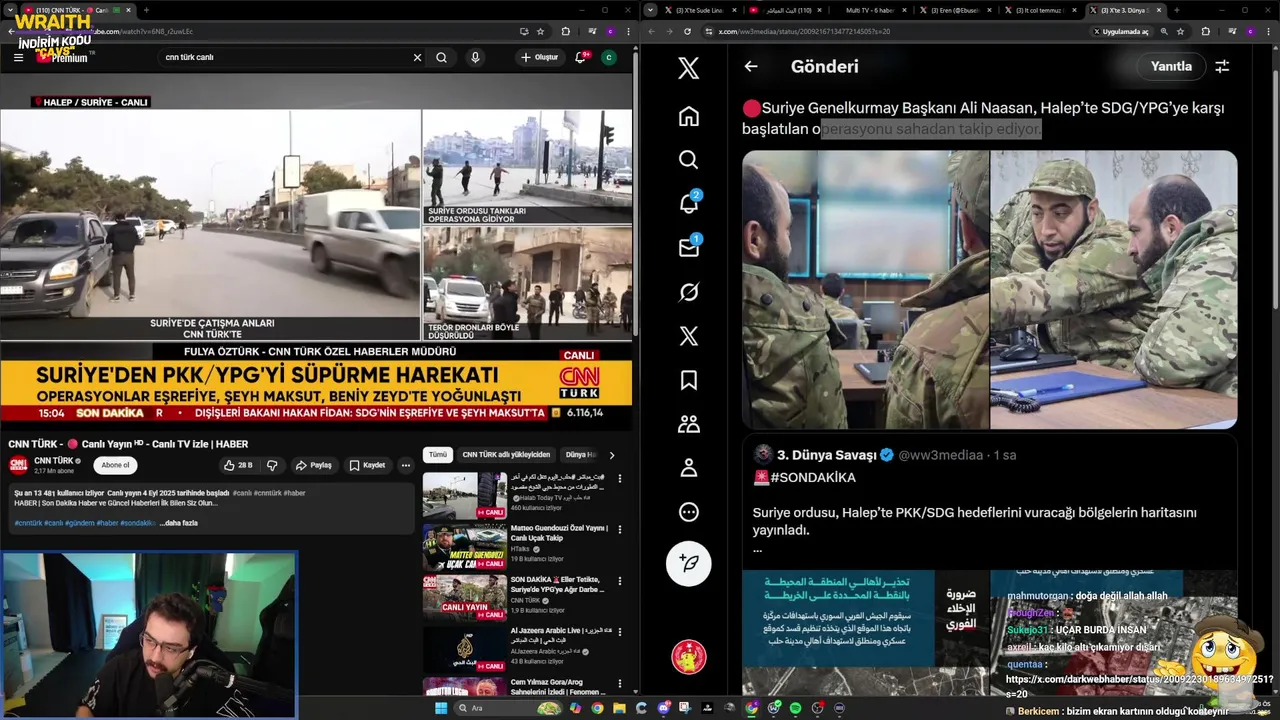The width and height of the screenshot is (1280, 720).
Task: Open X messages envelope icon
Action: click(x=688, y=248)
